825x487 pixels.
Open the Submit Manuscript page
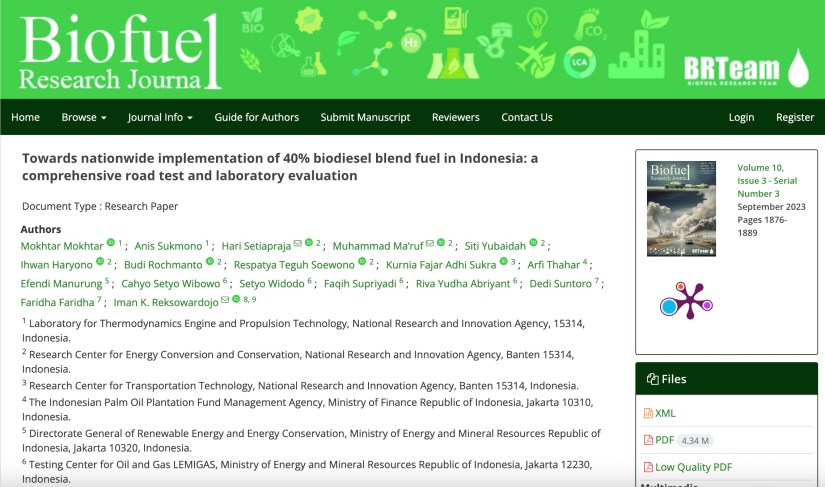[x=365, y=117]
